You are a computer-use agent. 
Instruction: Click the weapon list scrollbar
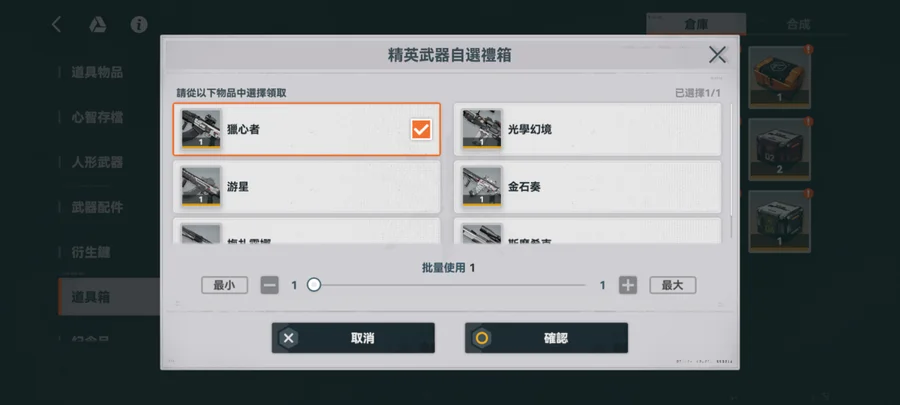pos(731,171)
